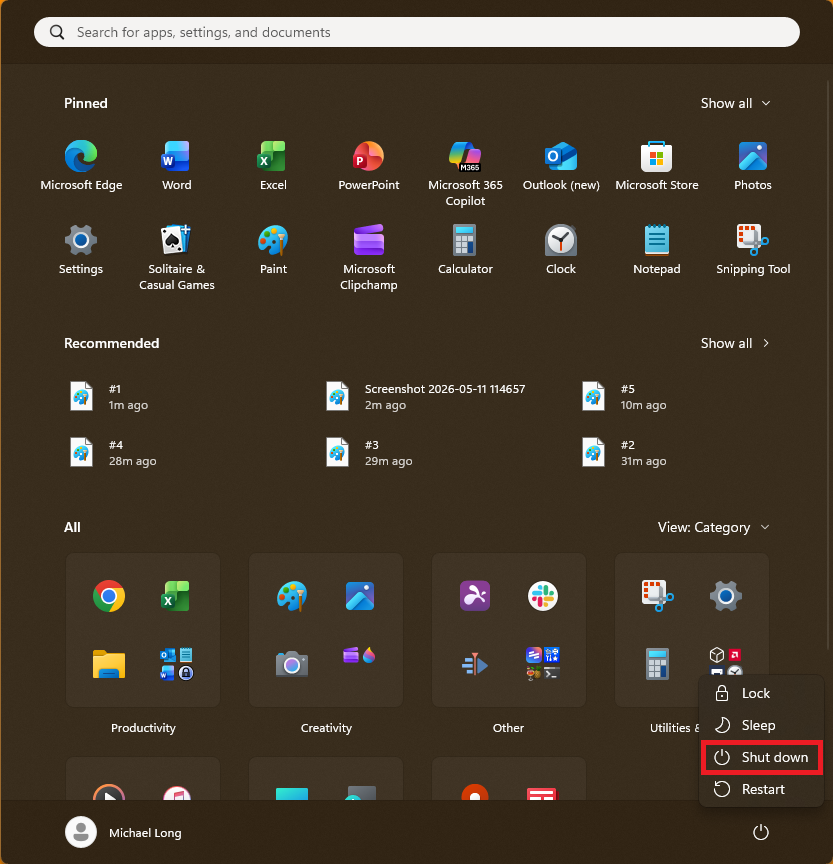
Task: Launch Photos from the Pinned section
Action: pyautogui.click(x=753, y=166)
